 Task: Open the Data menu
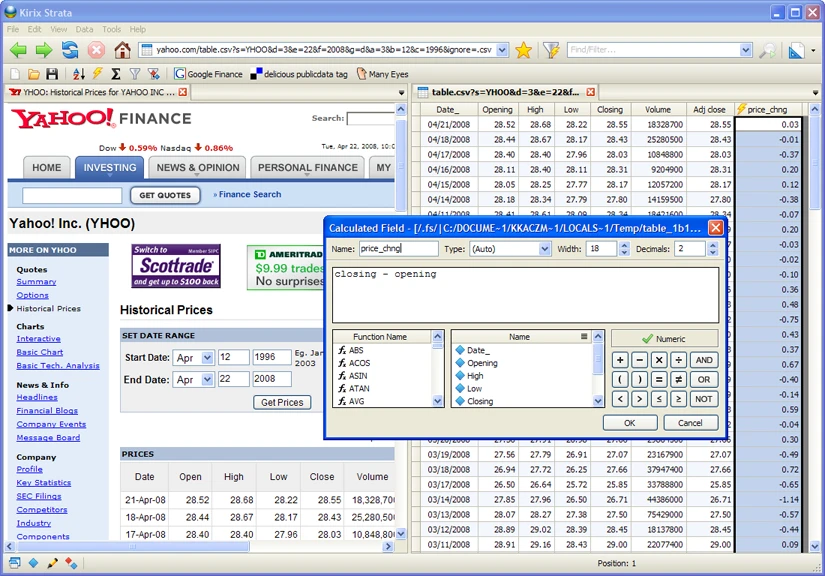pyautogui.click(x=84, y=30)
